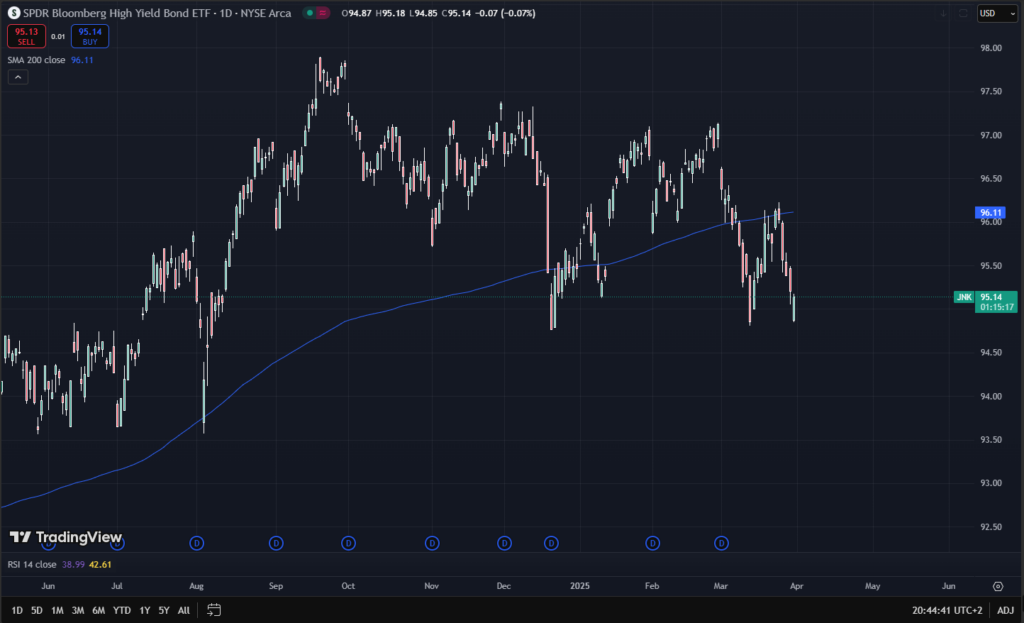1024x623 pixels.
Task: Select the 1D time range
Action: click(17, 610)
